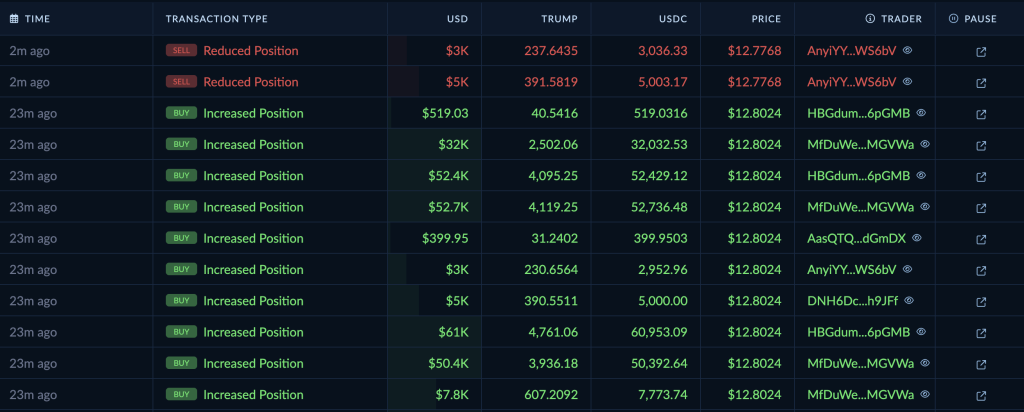Open external link for the 390.5511 TRUMP buy row
This screenshot has width=1024, height=412.
(981, 302)
